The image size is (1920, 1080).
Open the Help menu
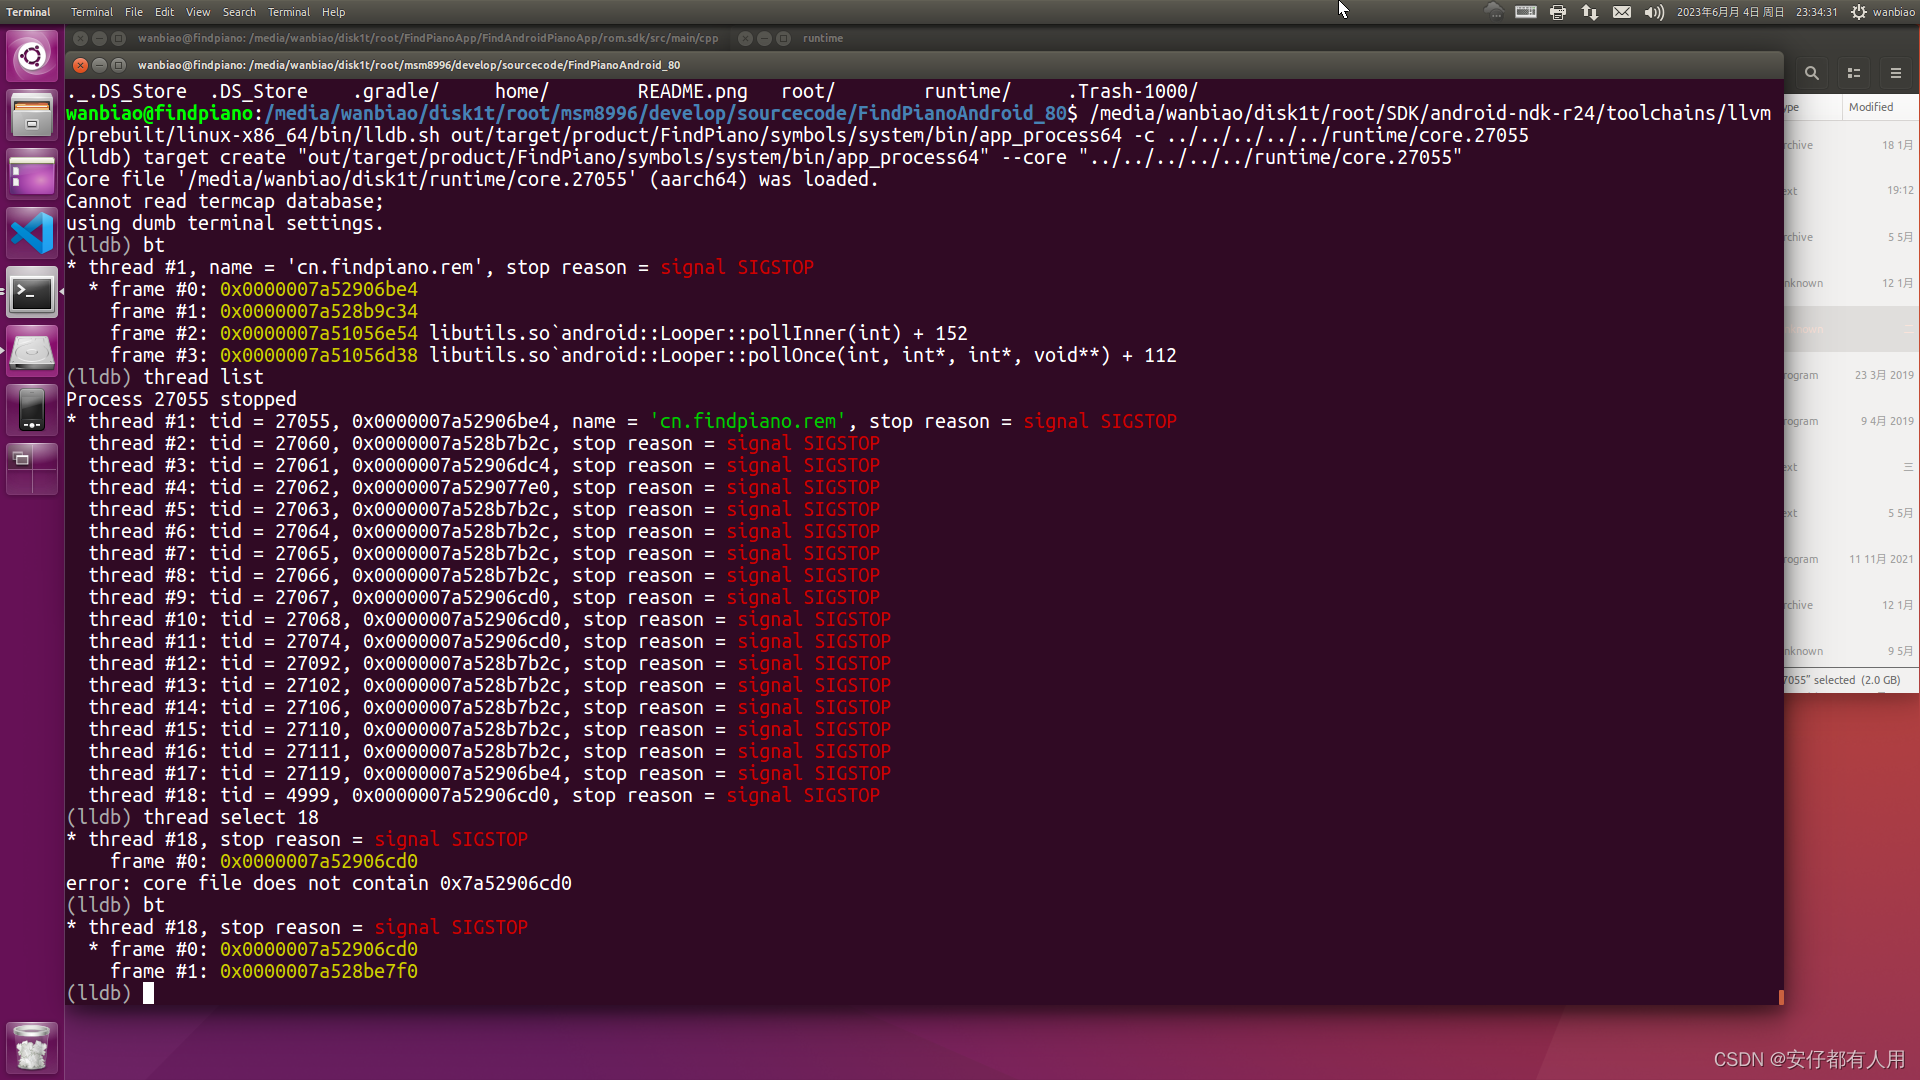tap(333, 12)
